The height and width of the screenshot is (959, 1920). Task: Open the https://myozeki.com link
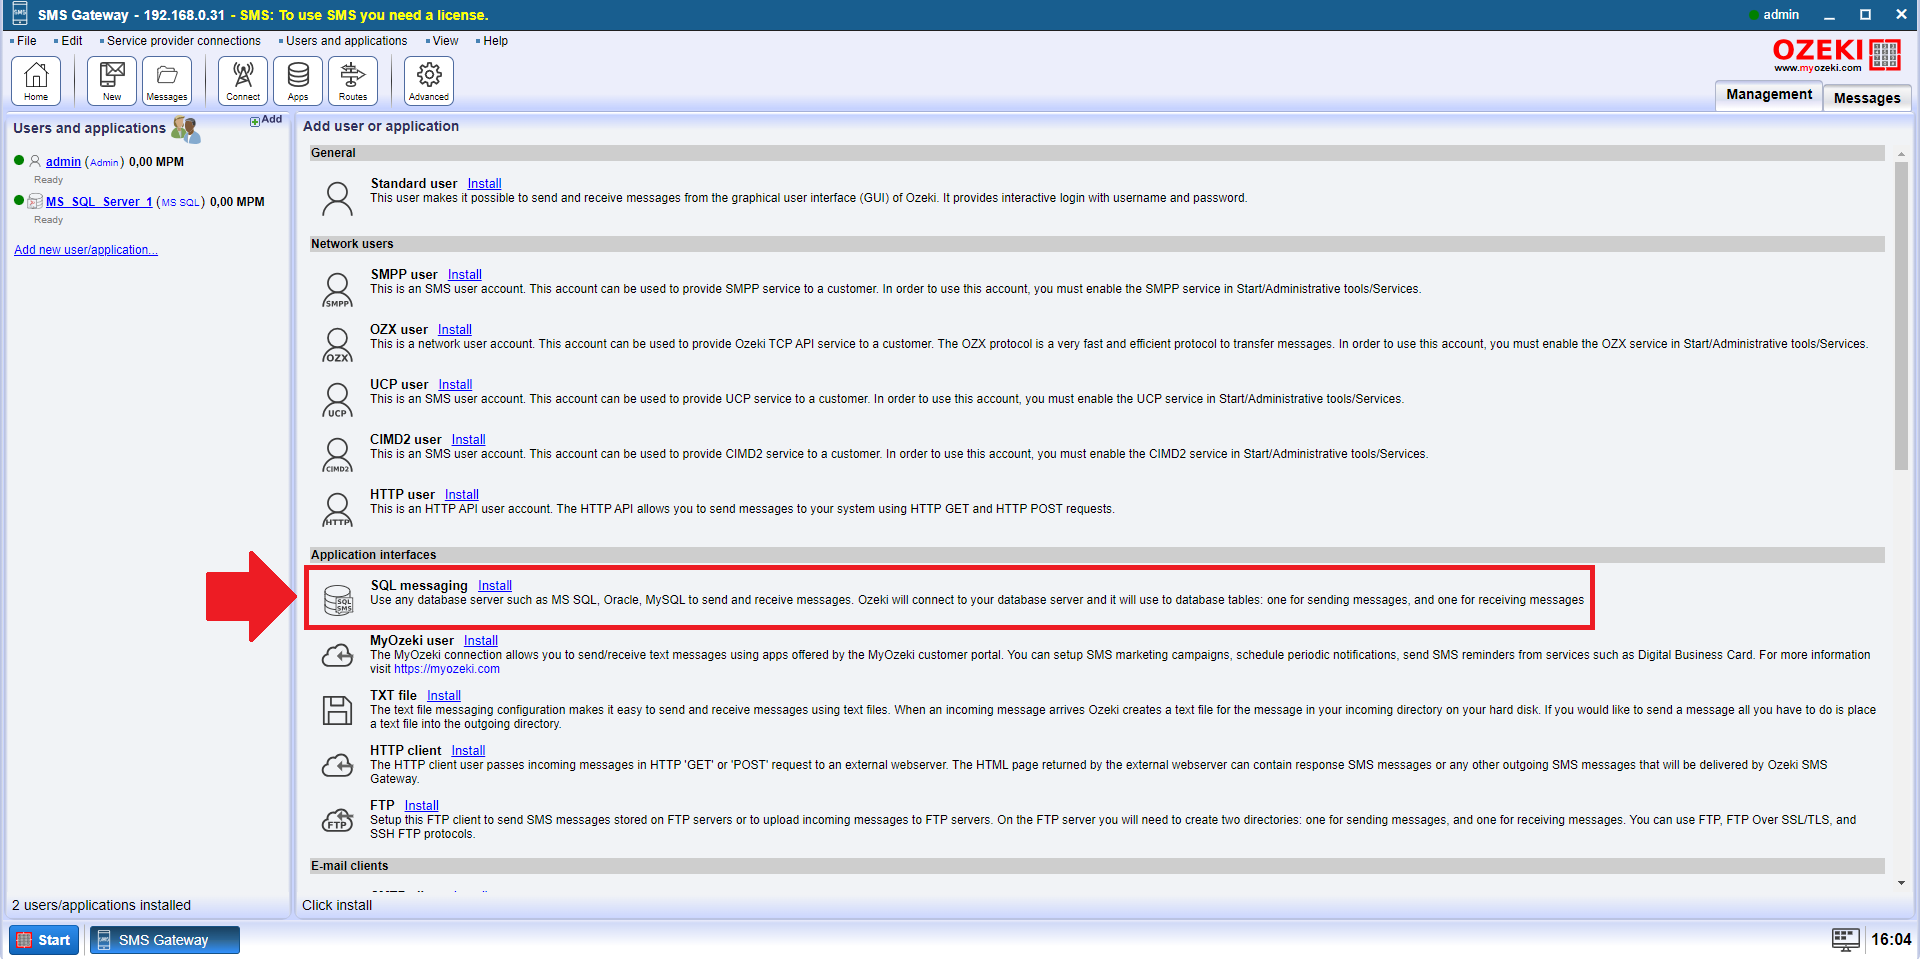tap(446, 669)
